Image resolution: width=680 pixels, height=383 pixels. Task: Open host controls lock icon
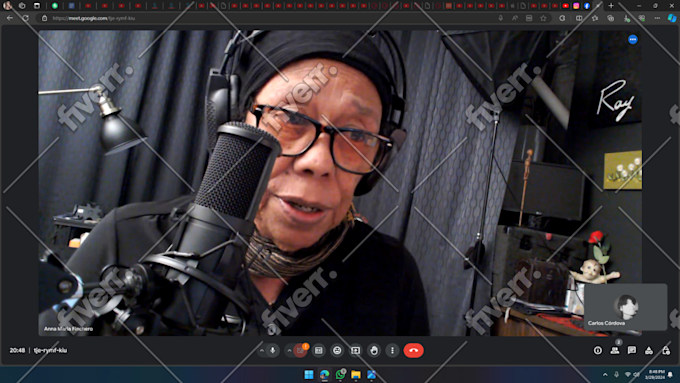pyautogui.click(x=666, y=350)
